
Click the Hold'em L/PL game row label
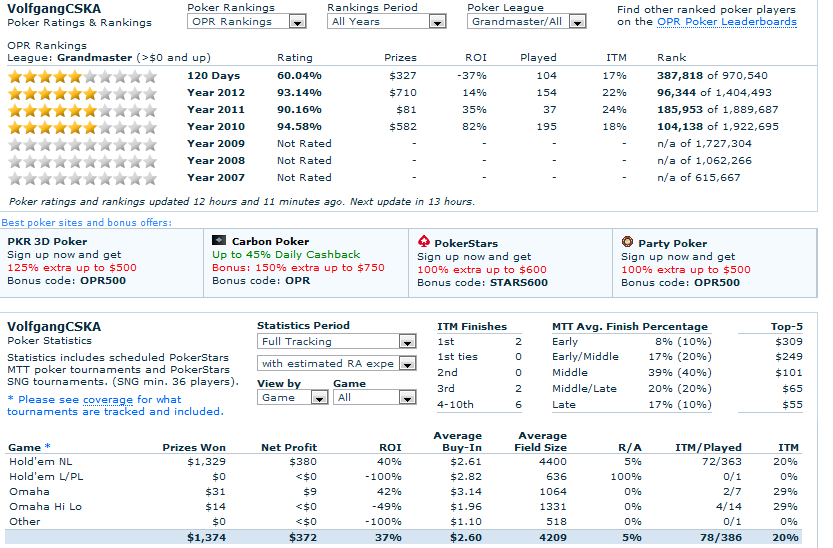pyautogui.click(x=46, y=476)
